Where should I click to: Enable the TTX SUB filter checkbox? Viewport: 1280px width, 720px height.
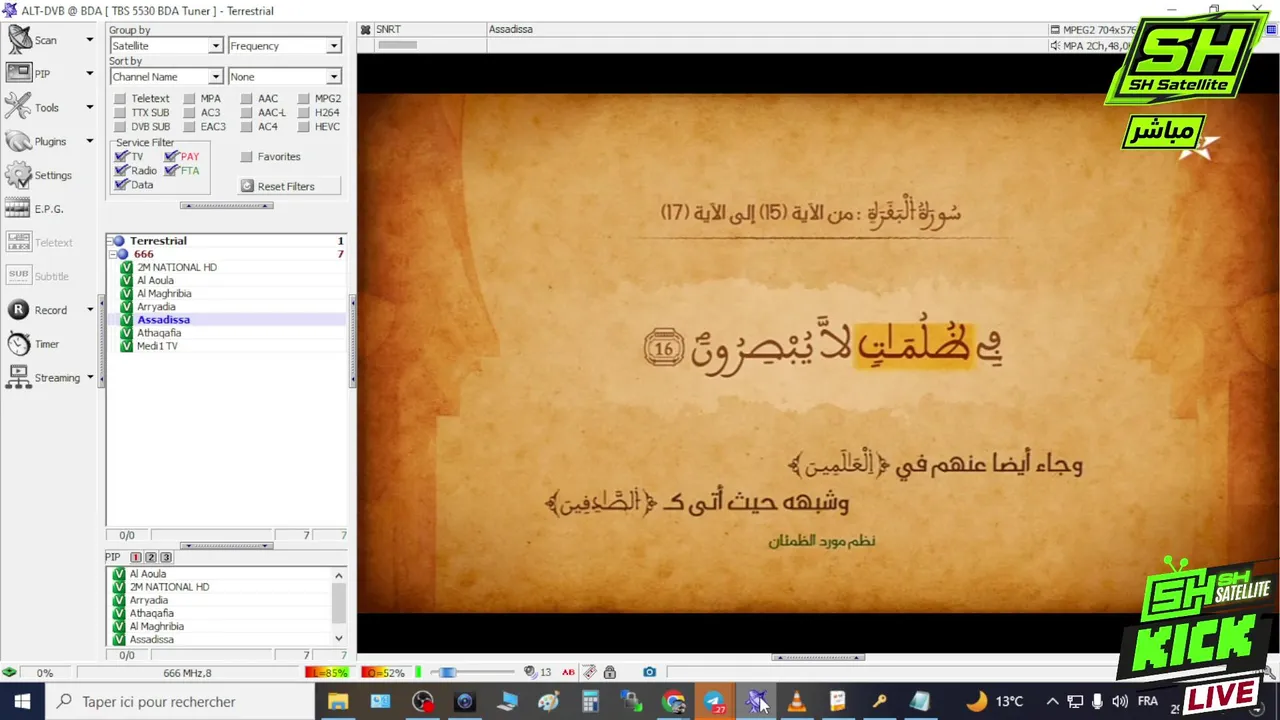coord(120,113)
